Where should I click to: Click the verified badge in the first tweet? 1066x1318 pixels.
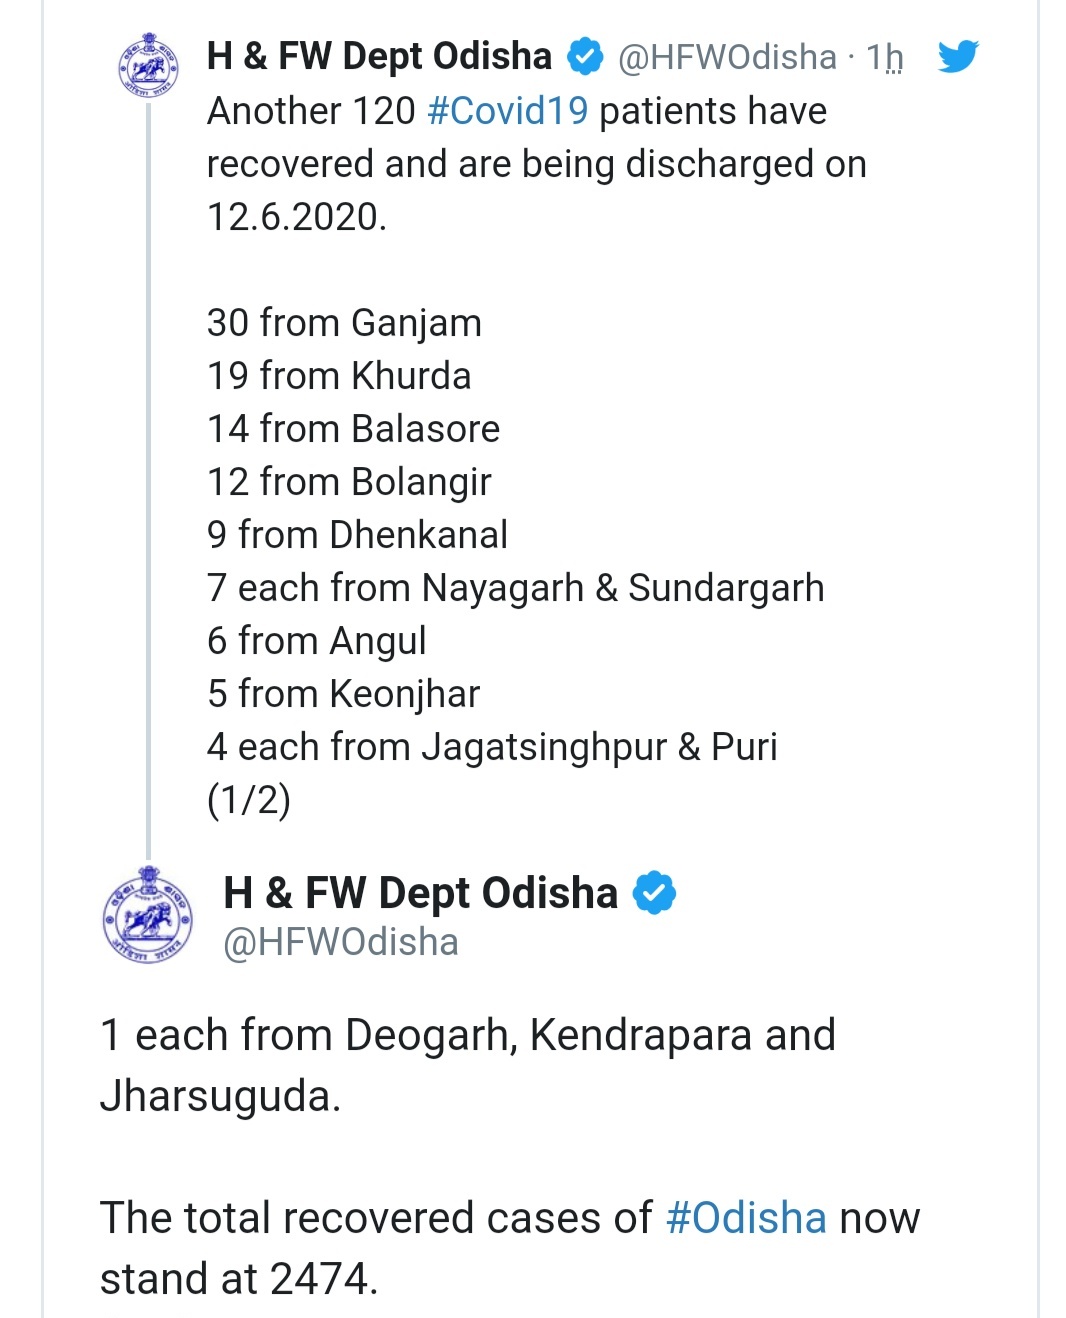point(585,57)
